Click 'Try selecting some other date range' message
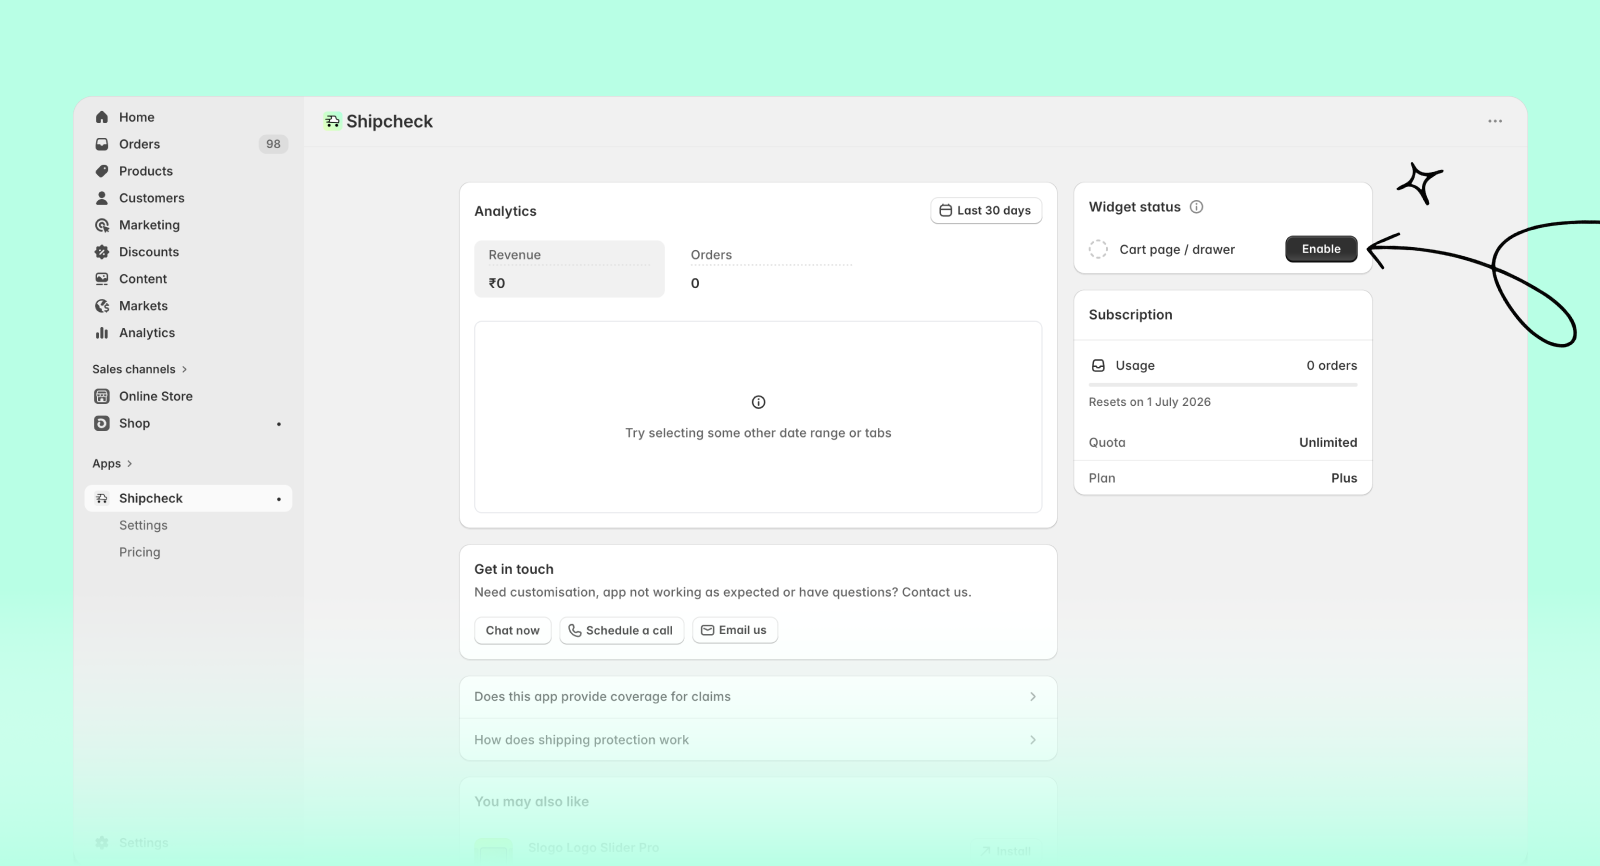This screenshot has height=866, width=1600. (x=758, y=433)
